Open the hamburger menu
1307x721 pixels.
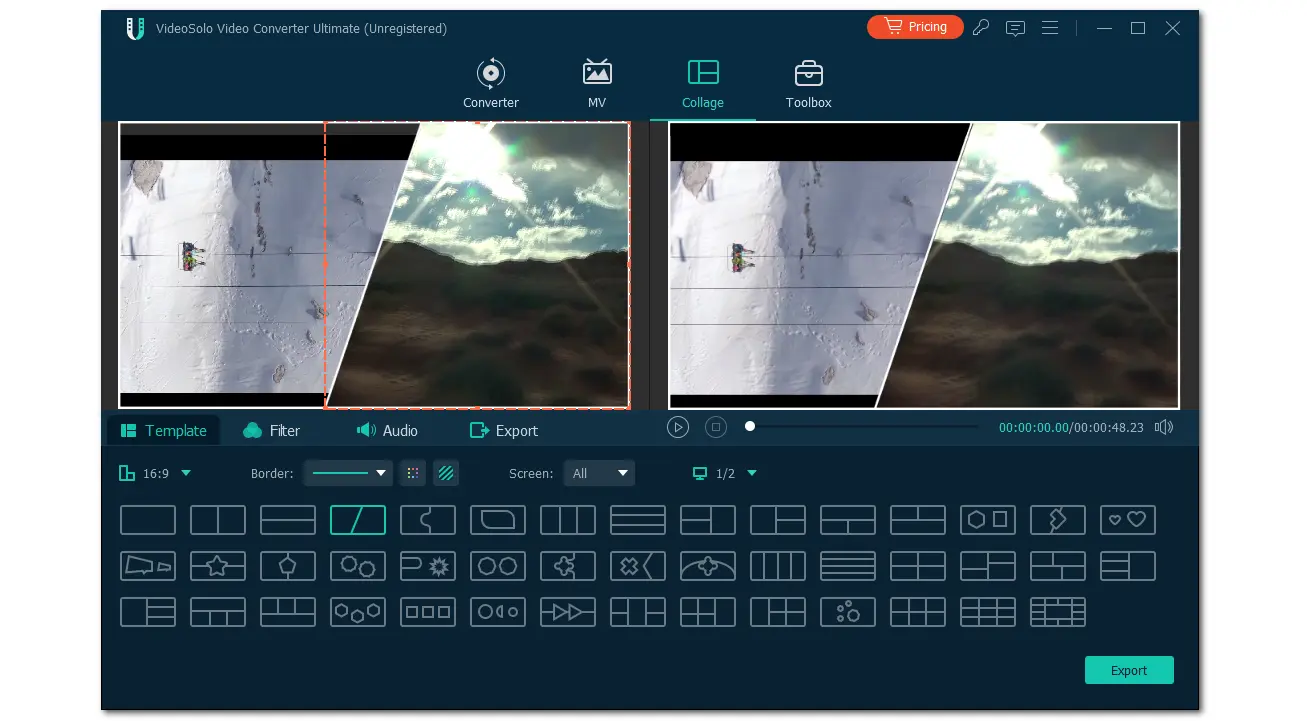[x=1050, y=28]
